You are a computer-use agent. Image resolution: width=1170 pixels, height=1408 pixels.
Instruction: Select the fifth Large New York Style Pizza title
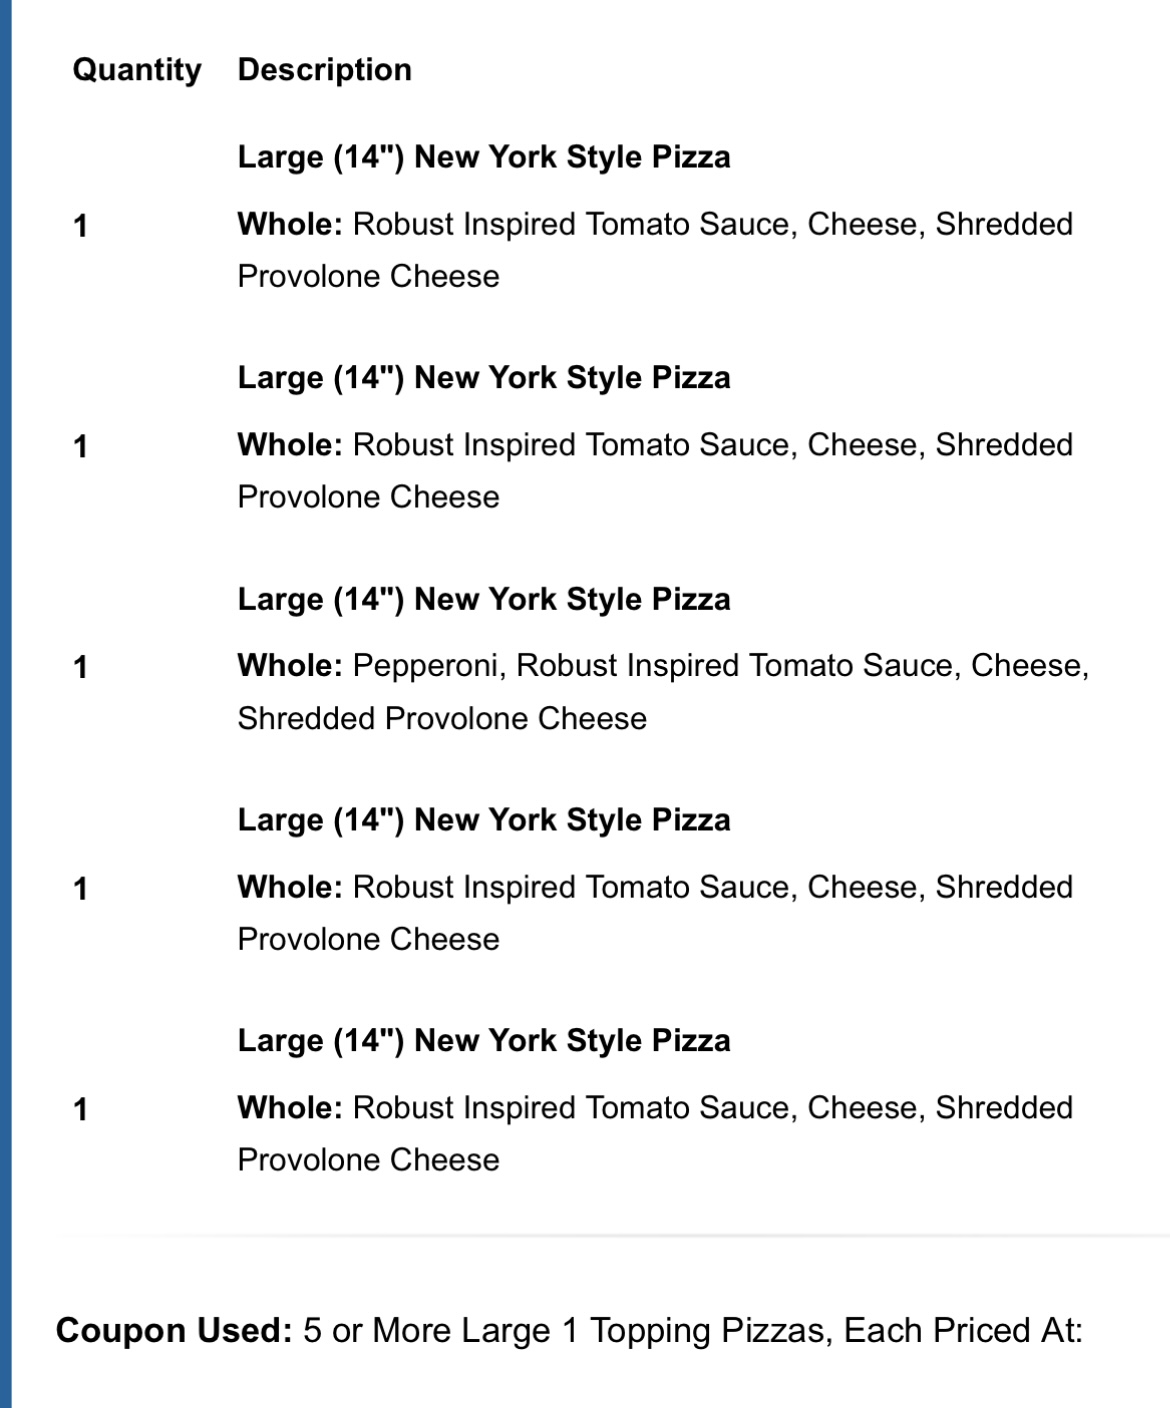tap(483, 1041)
